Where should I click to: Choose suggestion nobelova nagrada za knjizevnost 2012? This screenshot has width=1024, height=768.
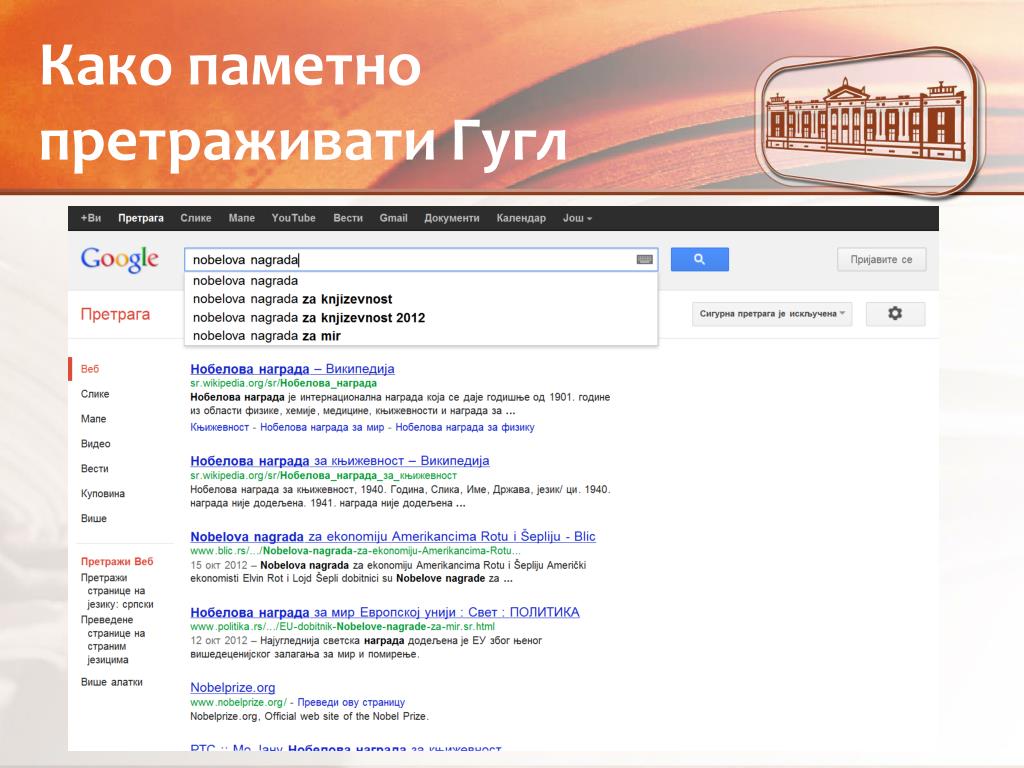click(421, 317)
